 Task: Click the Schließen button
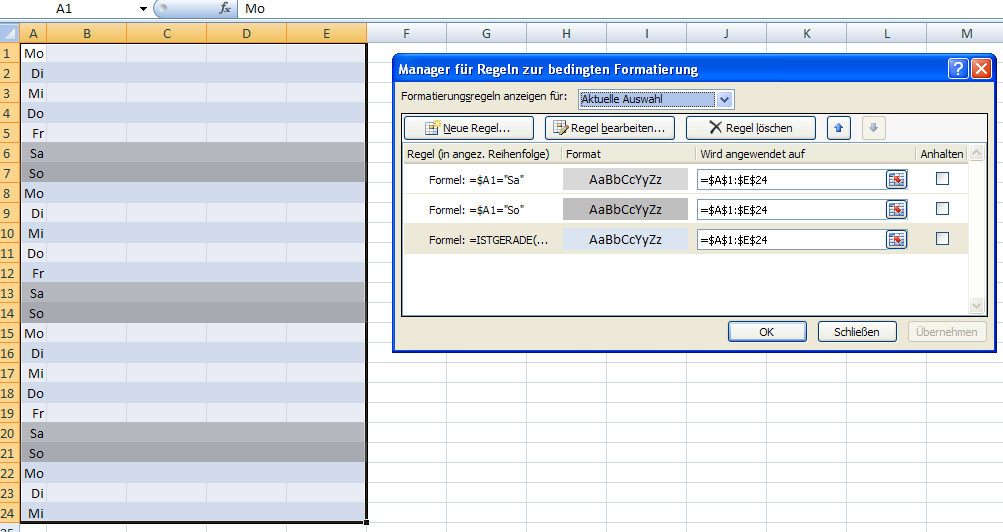point(857,332)
